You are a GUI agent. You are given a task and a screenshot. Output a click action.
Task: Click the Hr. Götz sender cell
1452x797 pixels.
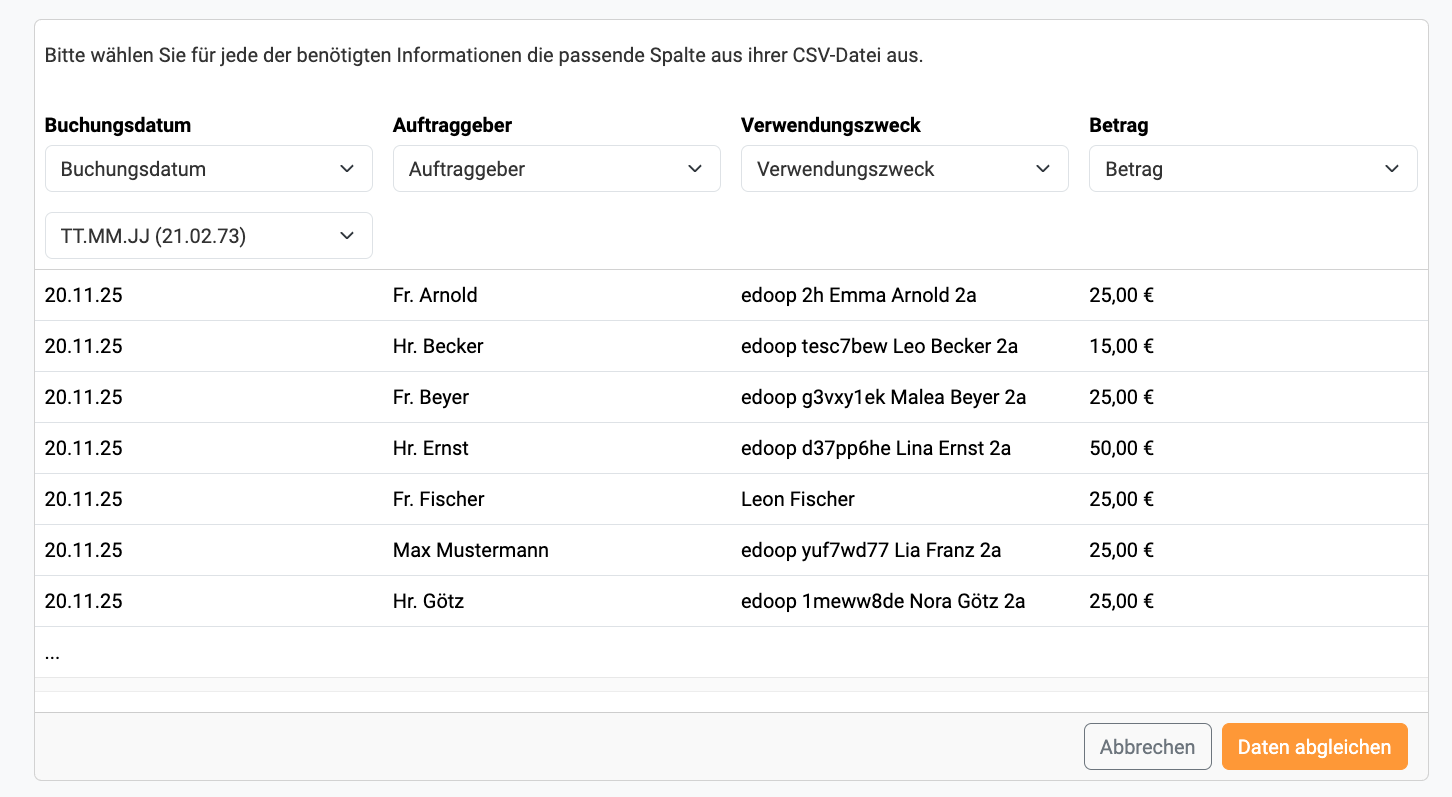pyautogui.click(x=428, y=601)
